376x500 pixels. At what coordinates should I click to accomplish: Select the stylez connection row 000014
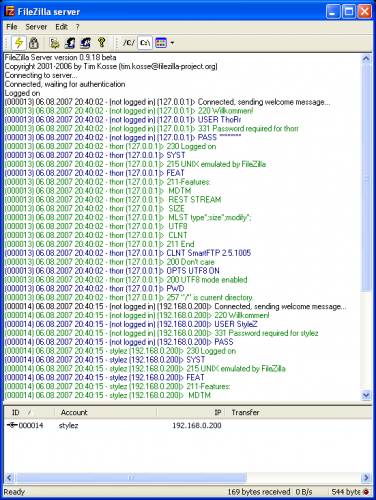point(188,425)
